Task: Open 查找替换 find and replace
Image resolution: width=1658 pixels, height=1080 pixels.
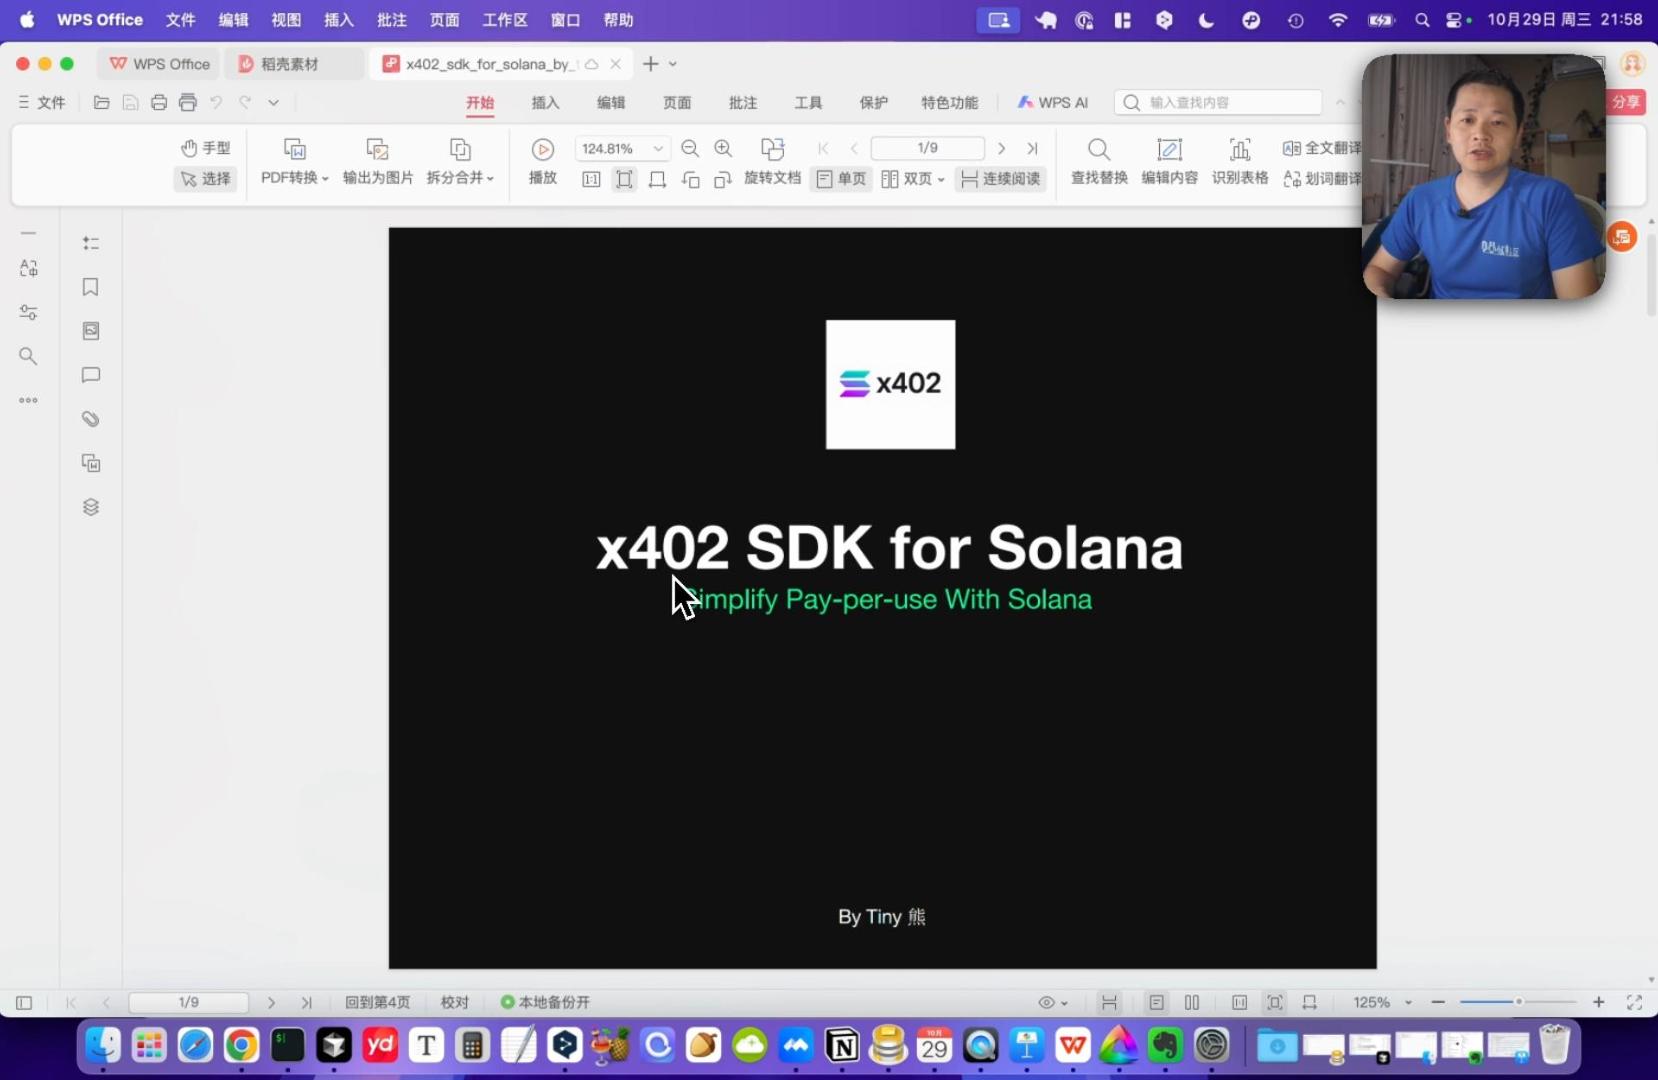Action: coord(1097,161)
